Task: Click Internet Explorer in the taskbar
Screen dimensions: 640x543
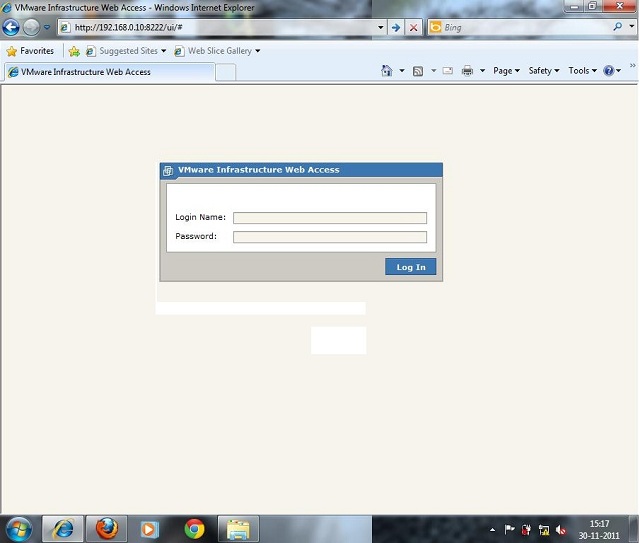Action: pyautogui.click(x=63, y=529)
